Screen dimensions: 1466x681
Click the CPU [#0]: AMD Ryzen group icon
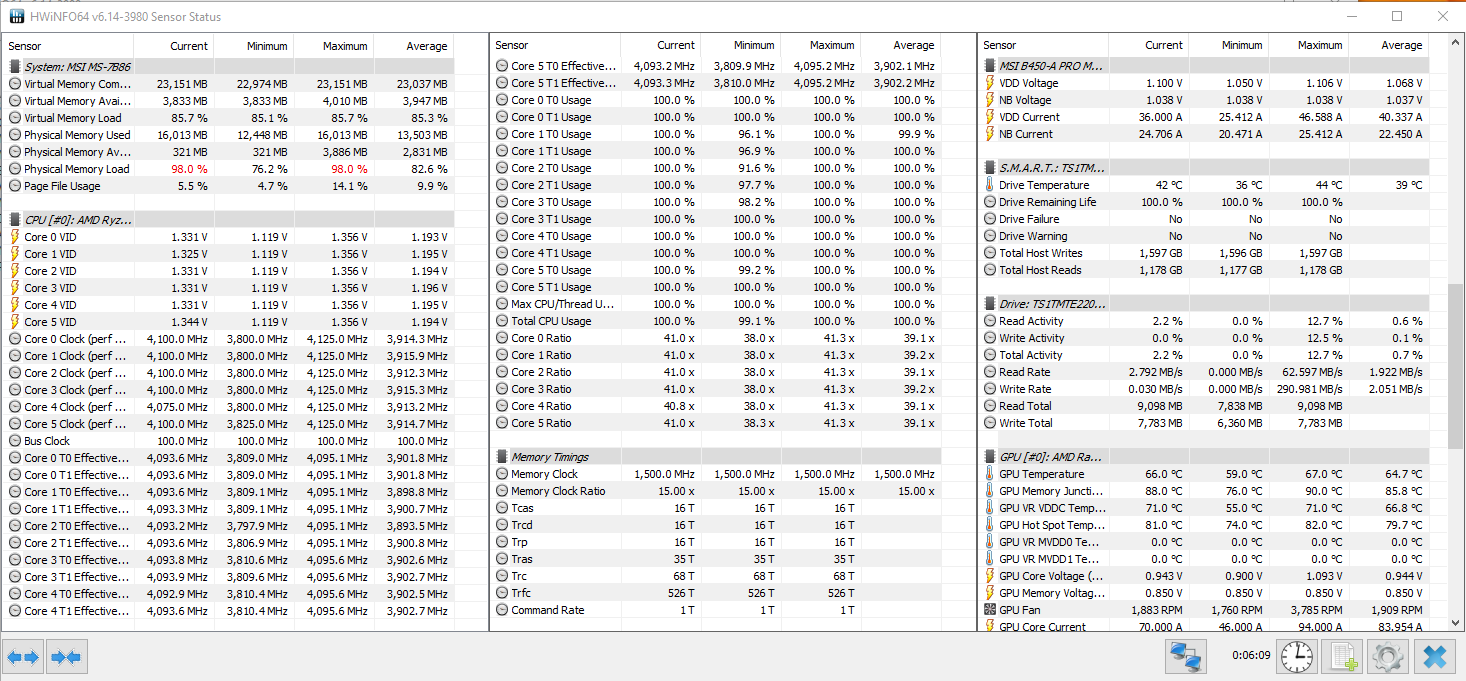15,220
